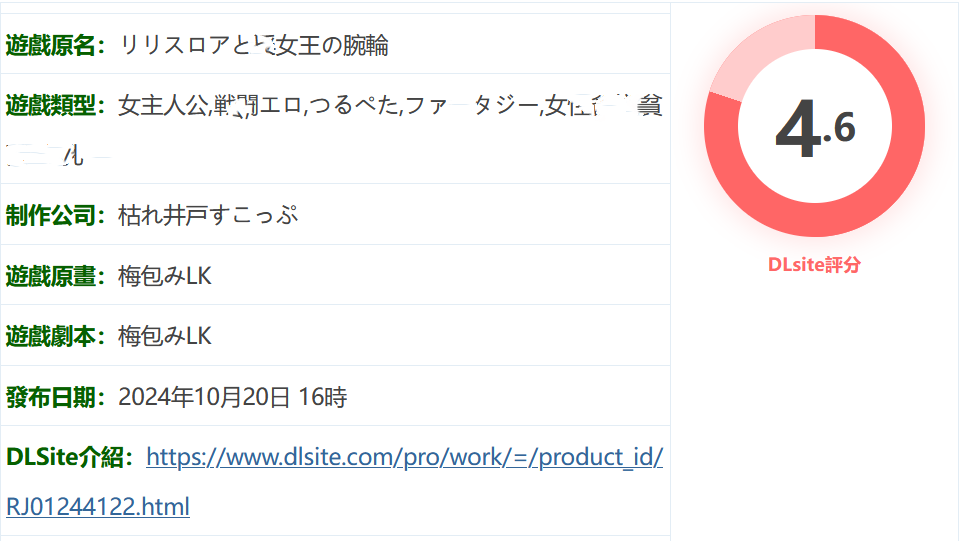Select the DLSite介紹 label
The image size is (962, 541).
click(69, 458)
